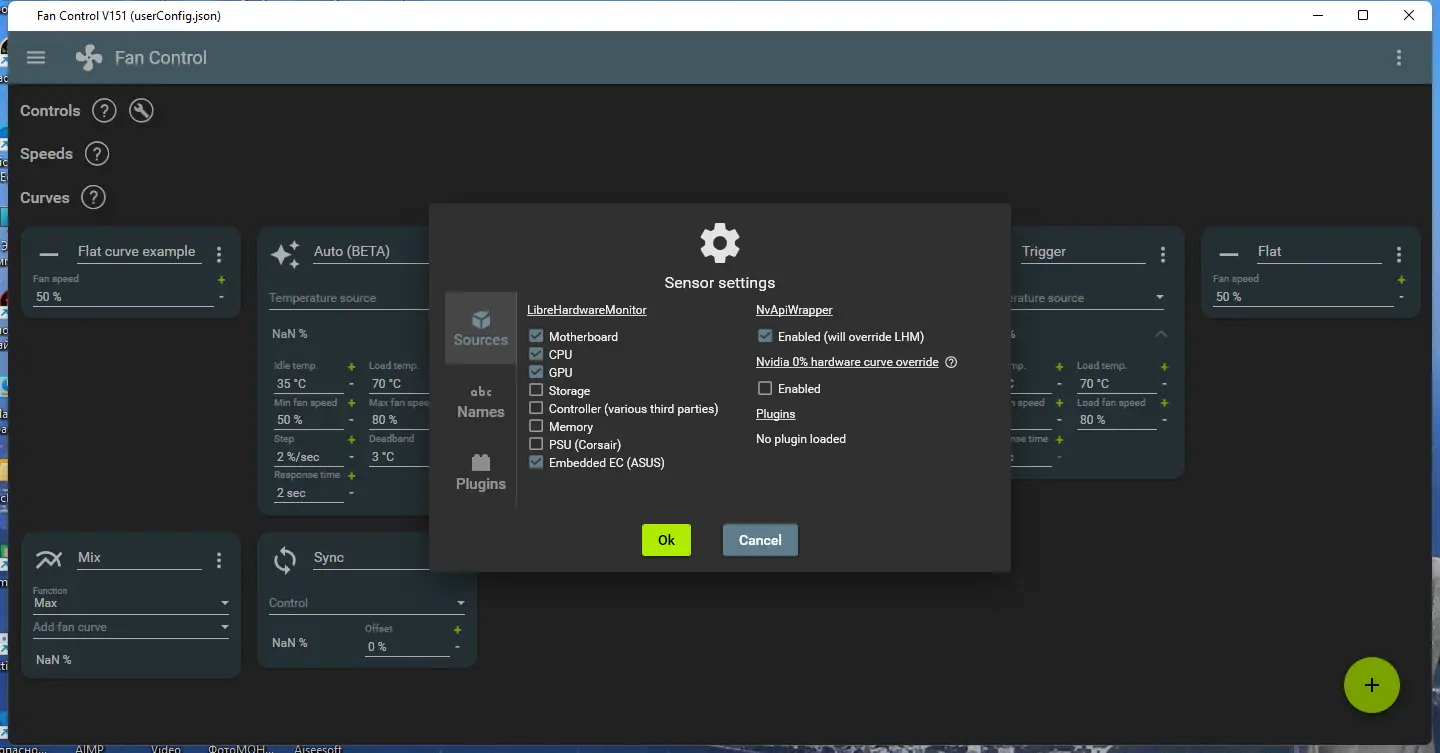Image resolution: width=1440 pixels, height=753 pixels.
Task: Edit the Deadband 3 °C field
Action: 400,457
